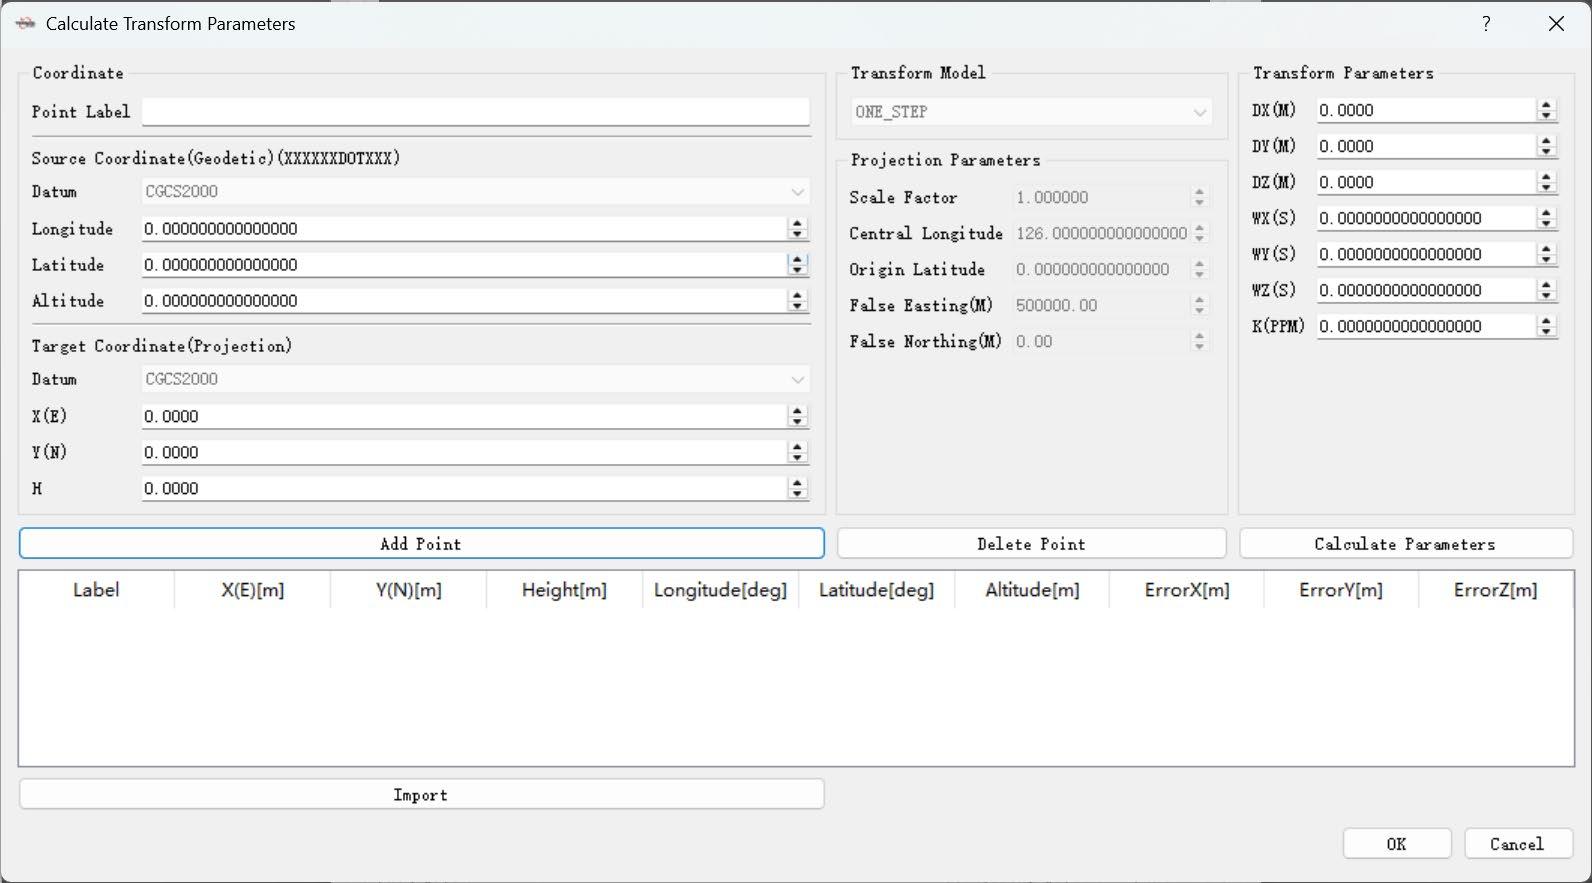Close the Calculate Transform Parameters dialog
This screenshot has height=883, width=1592.
[1556, 23]
